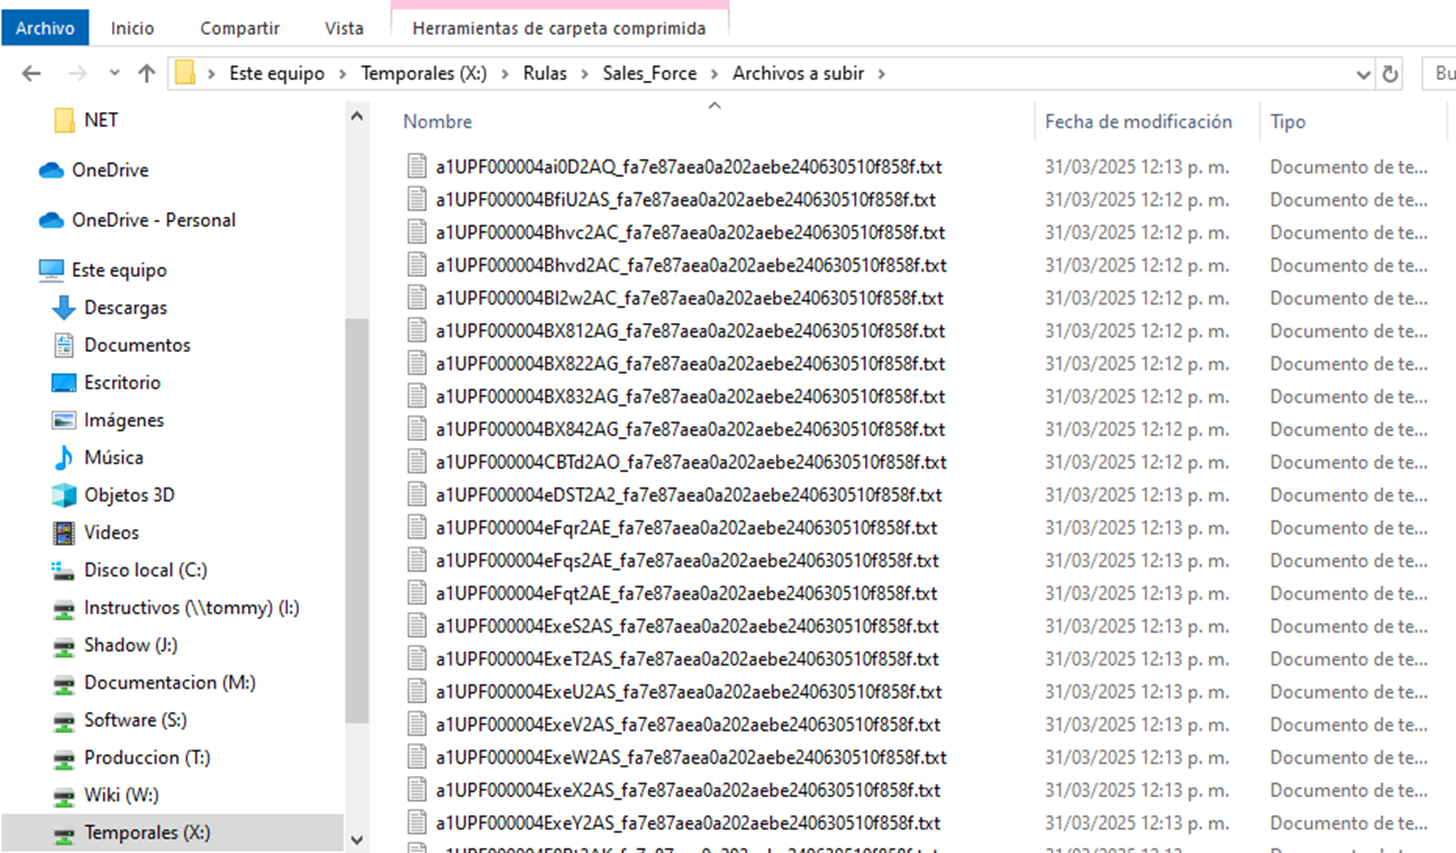
Task: Expand chevron after Este equipo breadcrumb
Action: coord(343,74)
